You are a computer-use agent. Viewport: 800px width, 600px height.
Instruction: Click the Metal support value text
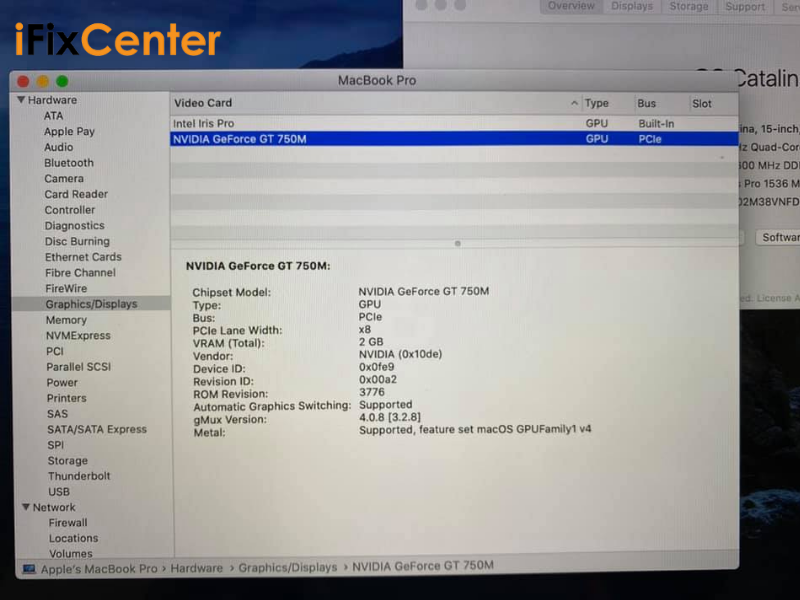[x=475, y=430]
